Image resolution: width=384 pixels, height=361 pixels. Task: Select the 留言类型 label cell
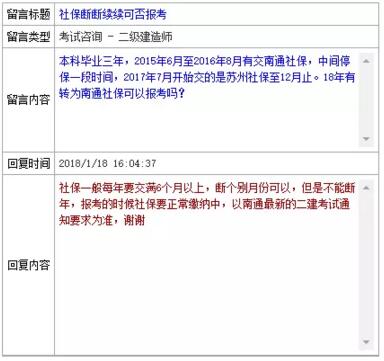(x=29, y=37)
